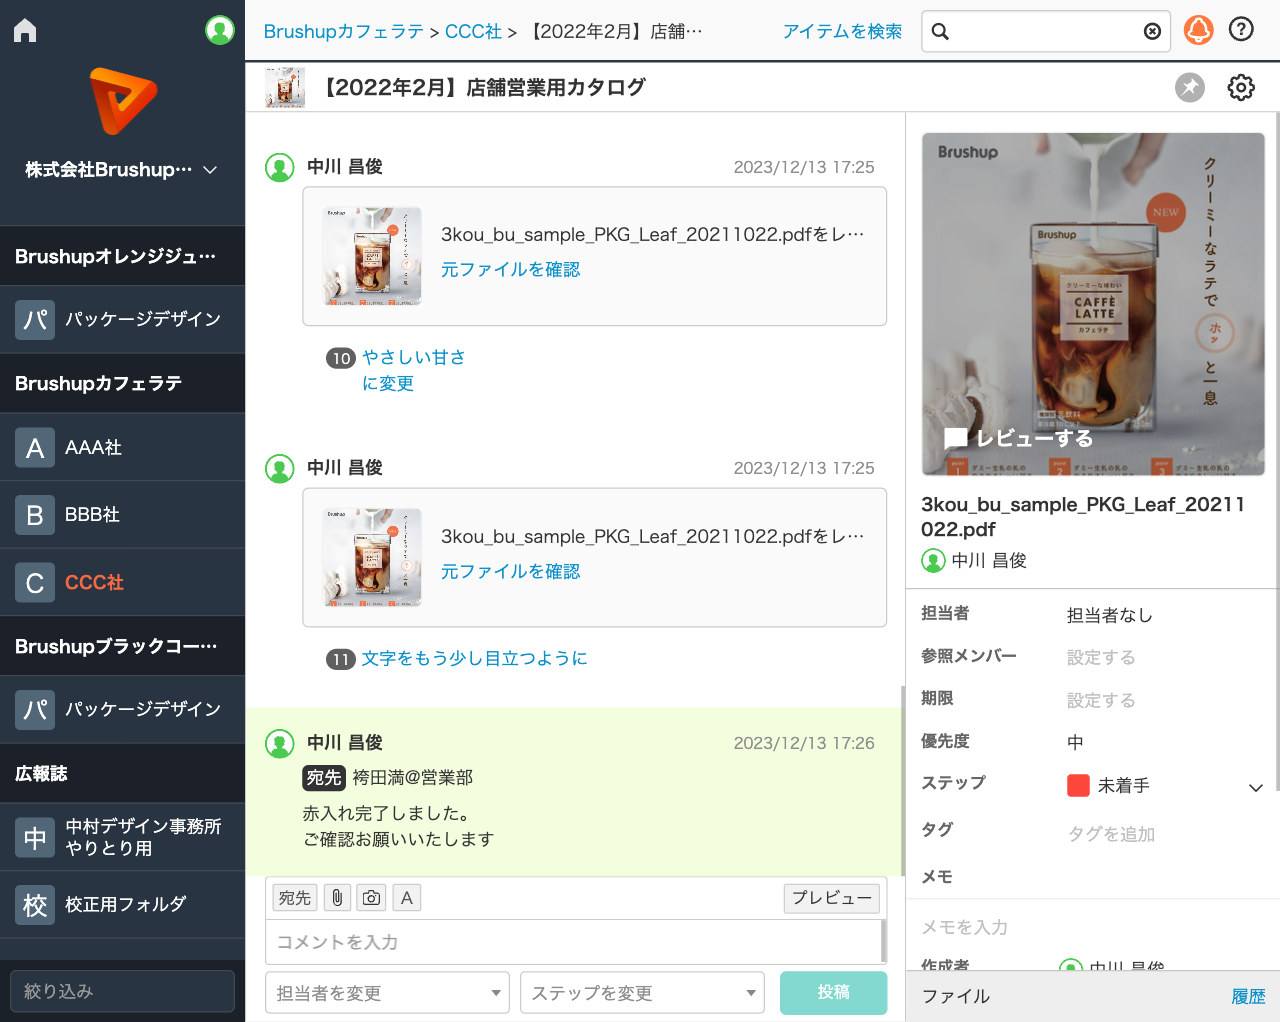Click the B icon for BBB社
The height and width of the screenshot is (1022, 1280).
(35, 515)
